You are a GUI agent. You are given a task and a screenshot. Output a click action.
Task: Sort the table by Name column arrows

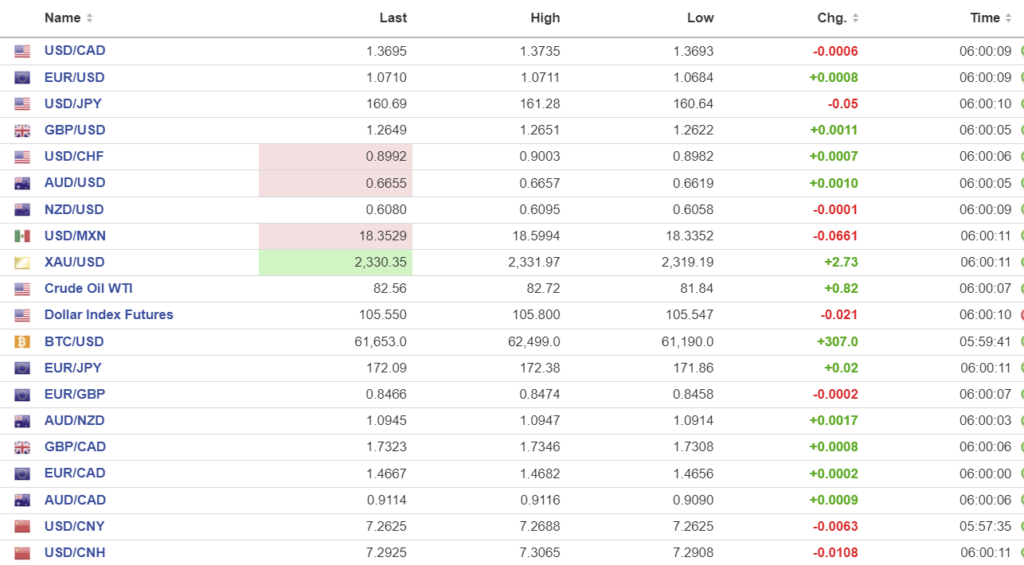click(x=90, y=18)
